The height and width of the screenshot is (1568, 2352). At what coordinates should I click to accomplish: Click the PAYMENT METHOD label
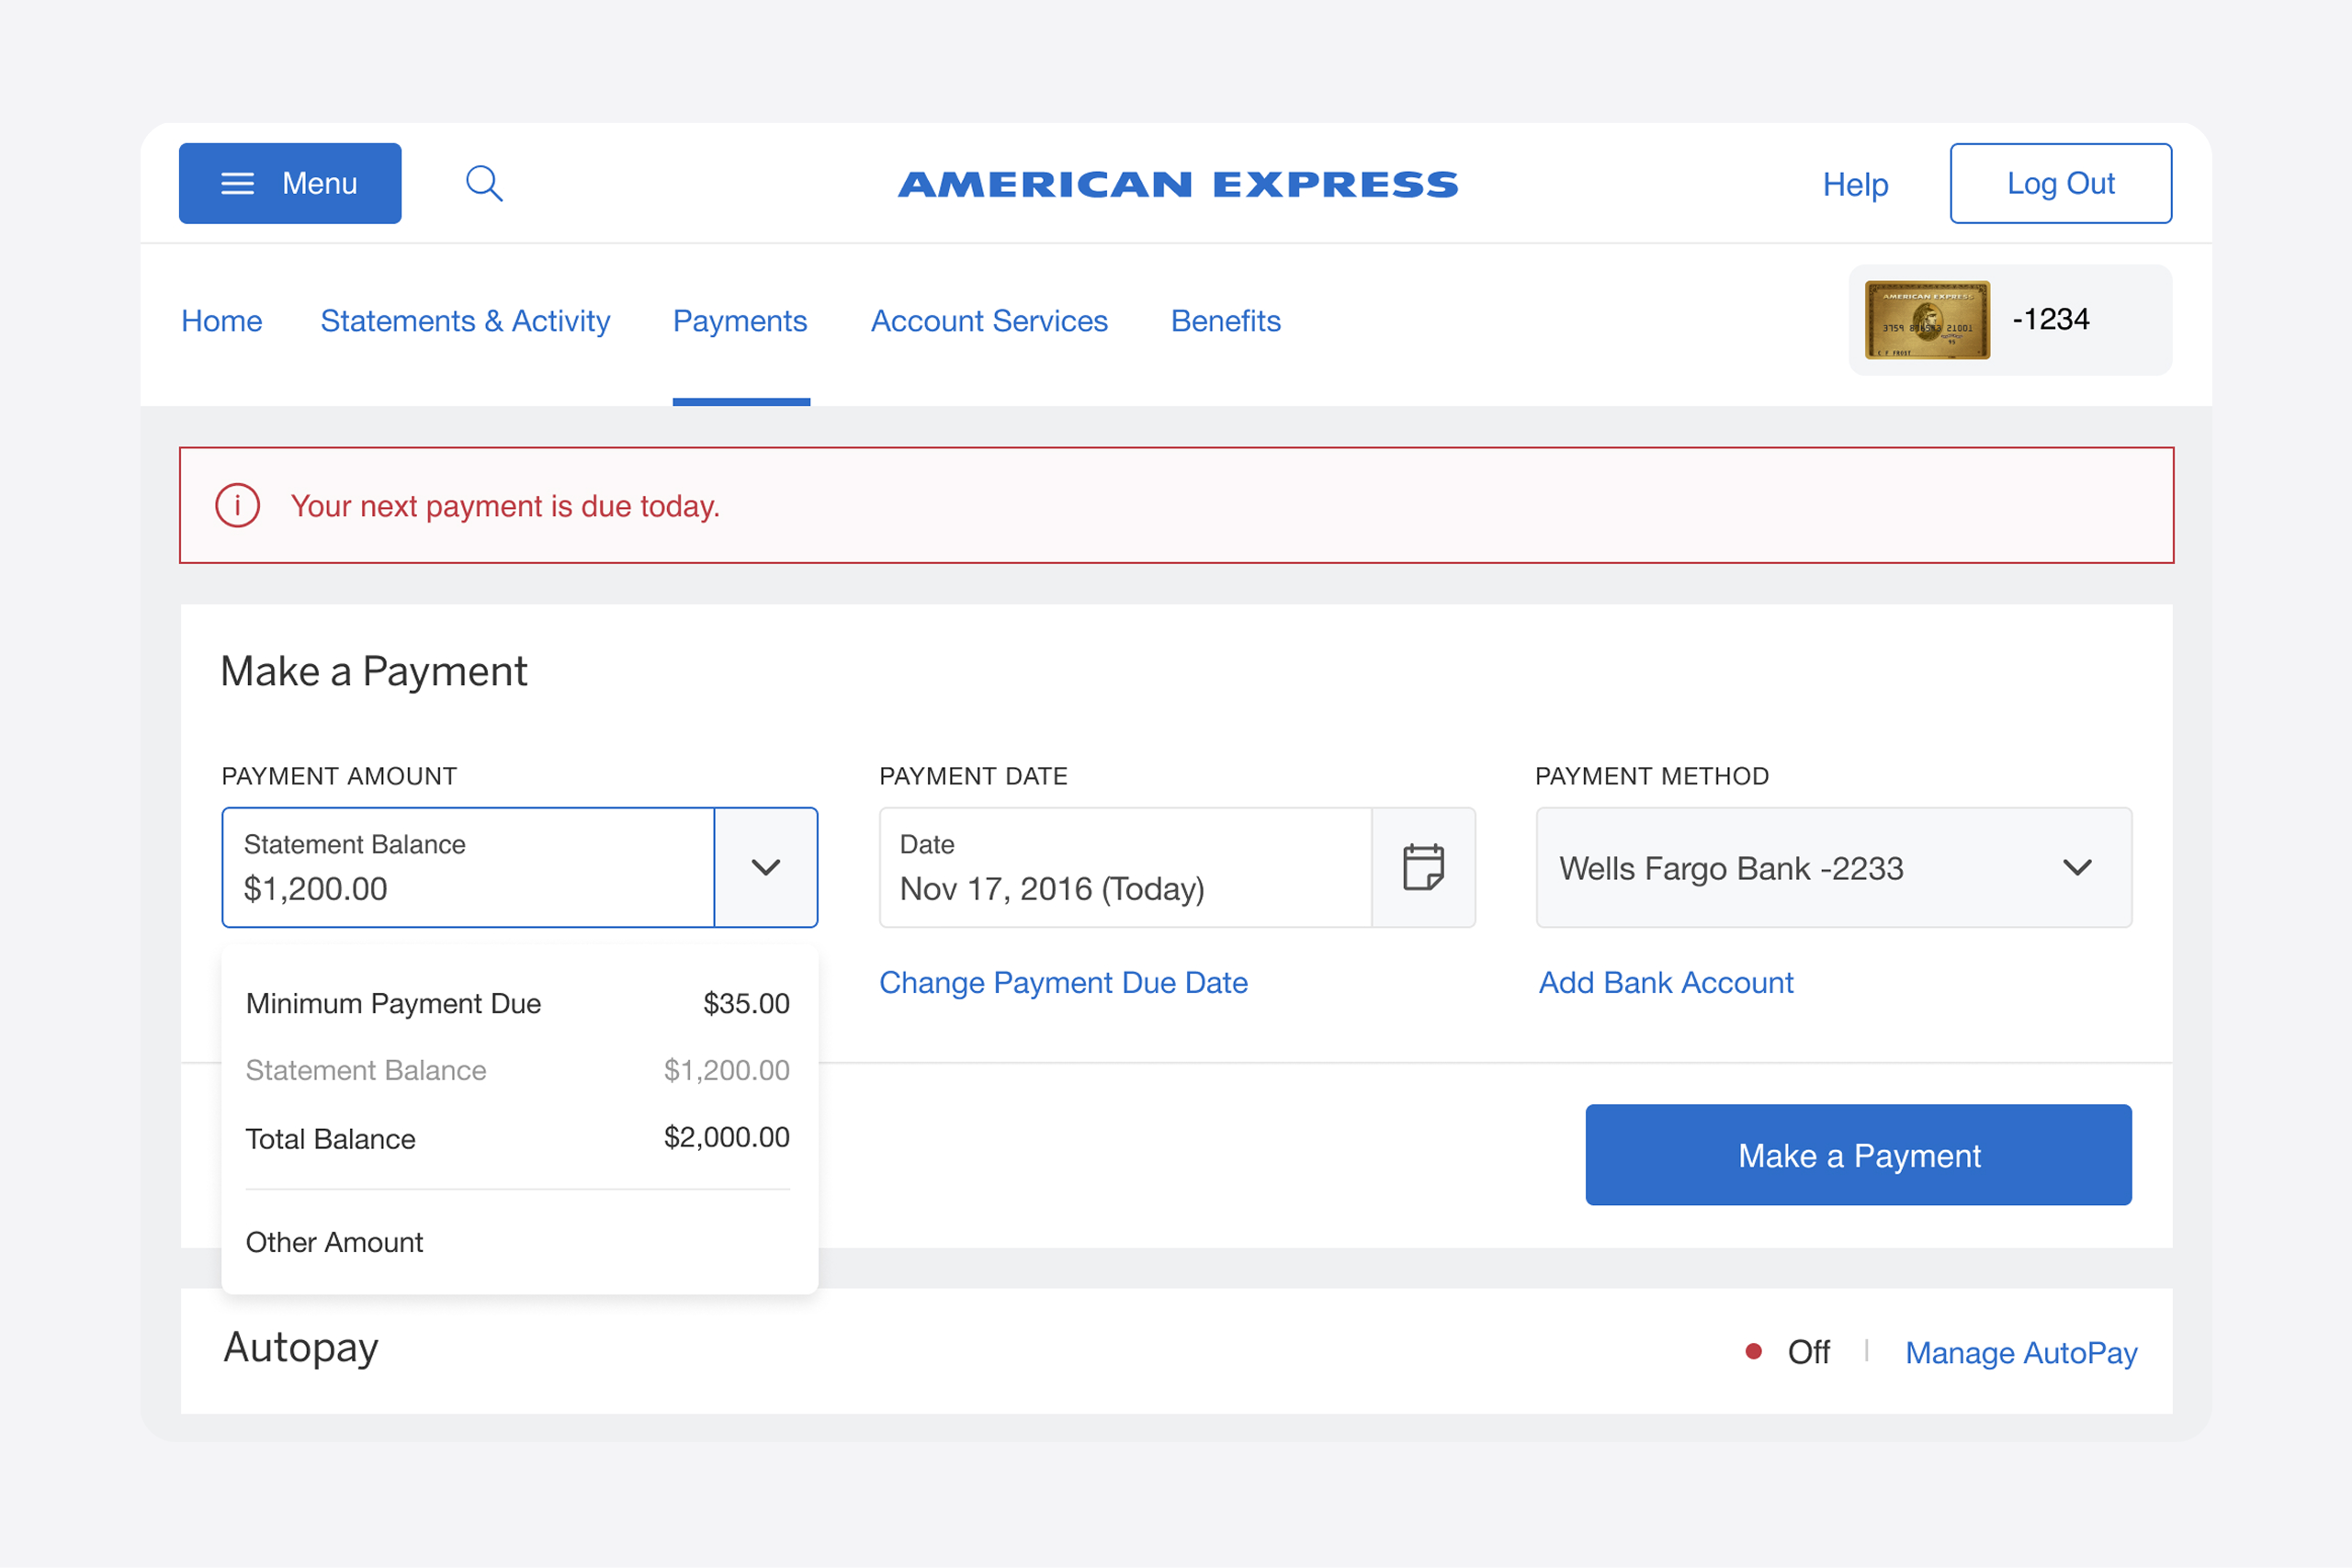1652,776
